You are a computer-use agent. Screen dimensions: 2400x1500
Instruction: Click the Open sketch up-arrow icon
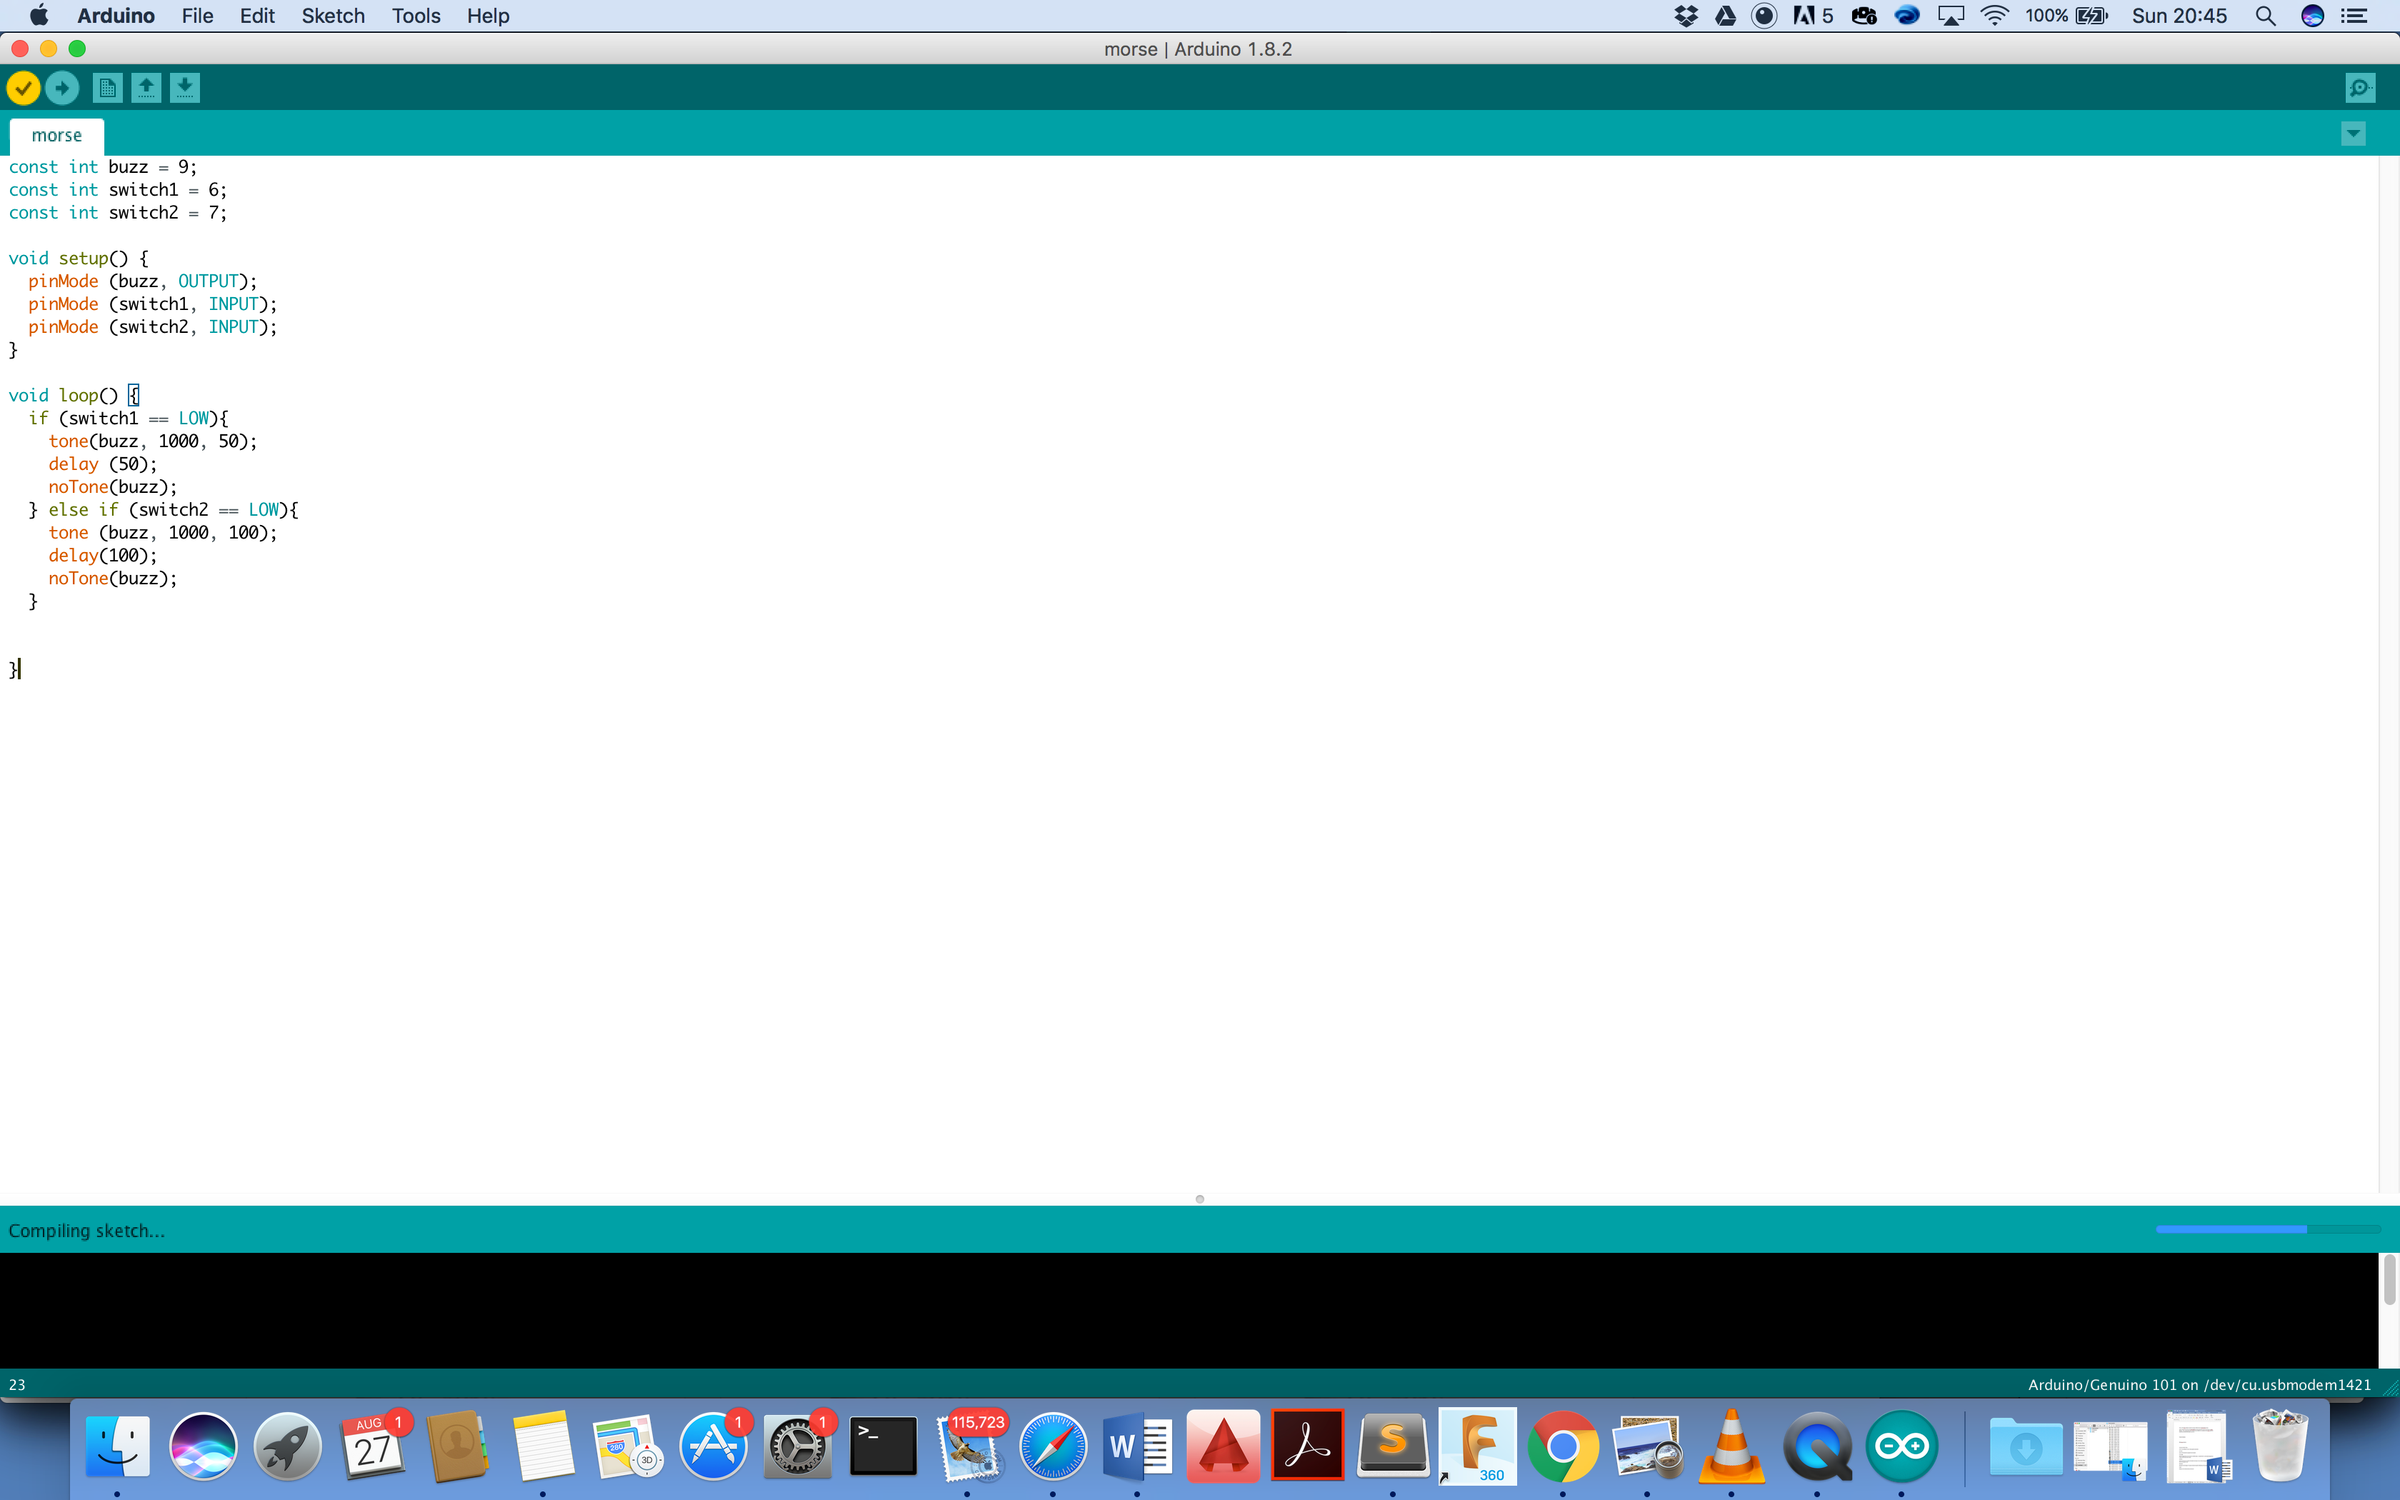tap(146, 88)
